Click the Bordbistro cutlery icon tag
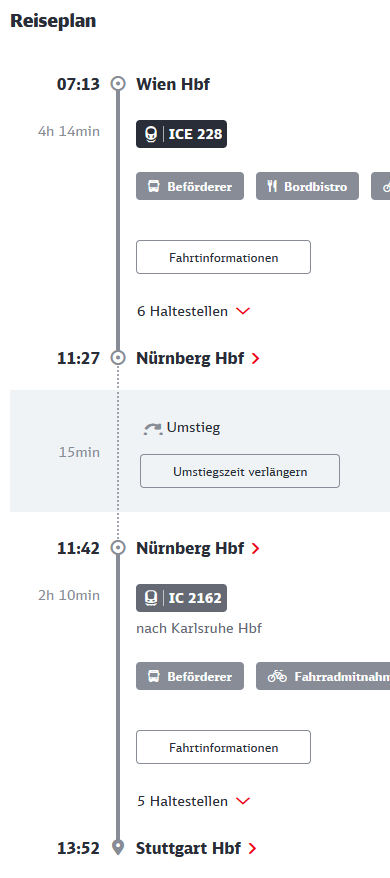 (x=307, y=186)
